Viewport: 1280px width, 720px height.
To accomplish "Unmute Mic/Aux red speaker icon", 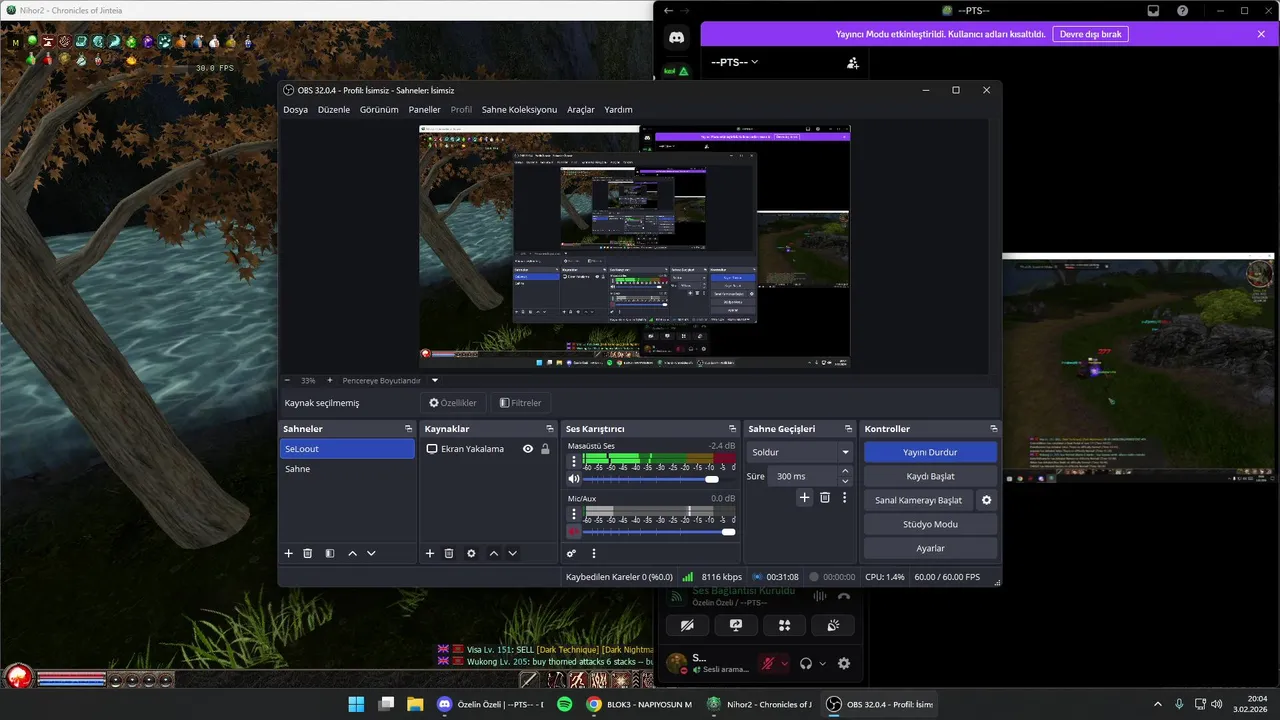I will [x=574, y=532].
